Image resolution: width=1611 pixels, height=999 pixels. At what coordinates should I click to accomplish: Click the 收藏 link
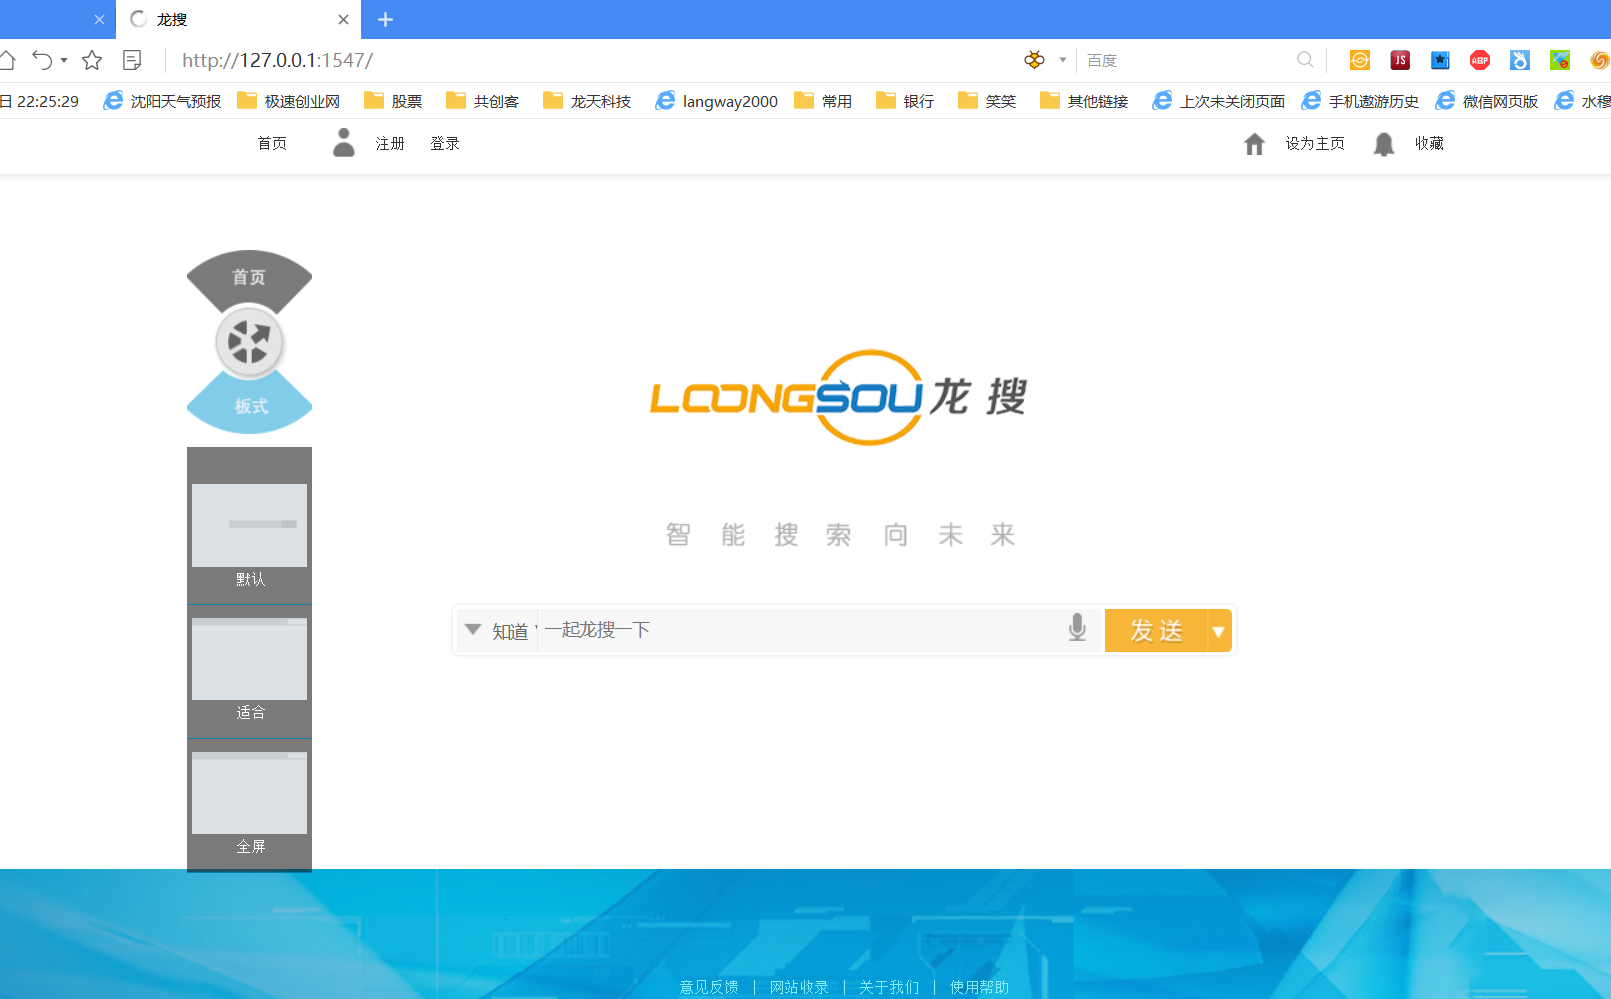pos(1429,143)
